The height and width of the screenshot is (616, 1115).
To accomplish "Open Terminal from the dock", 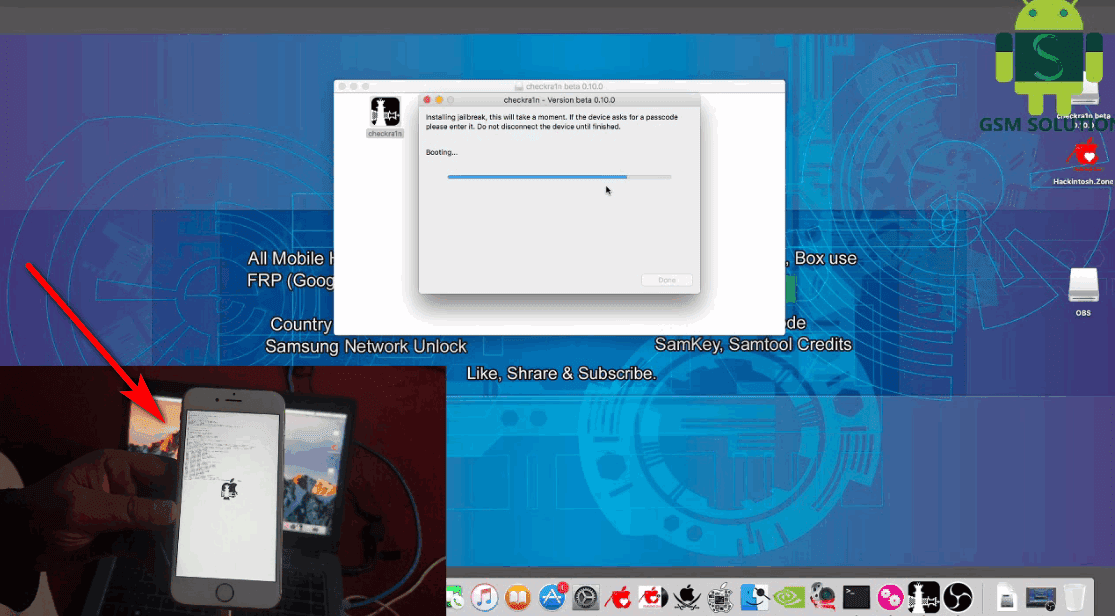I will pyautogui.click(x=856, y=598).
